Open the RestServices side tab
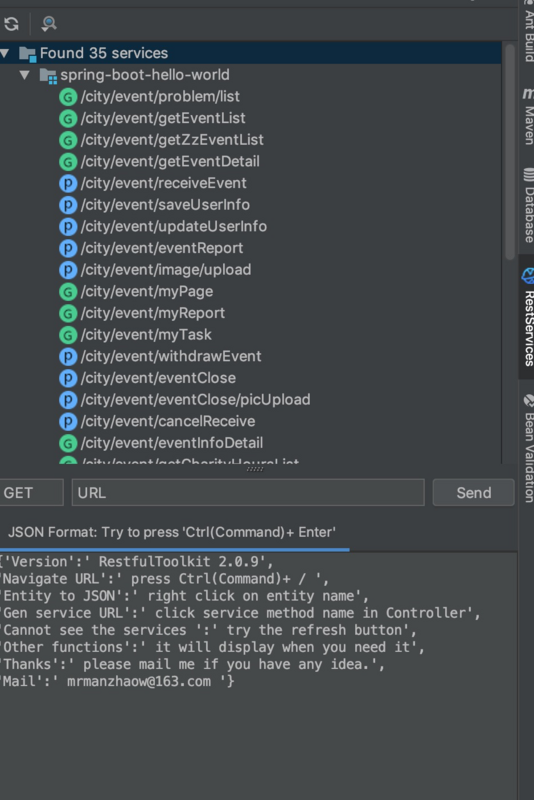The width and height of the screenshot is (534, 800). coord(528,317)
